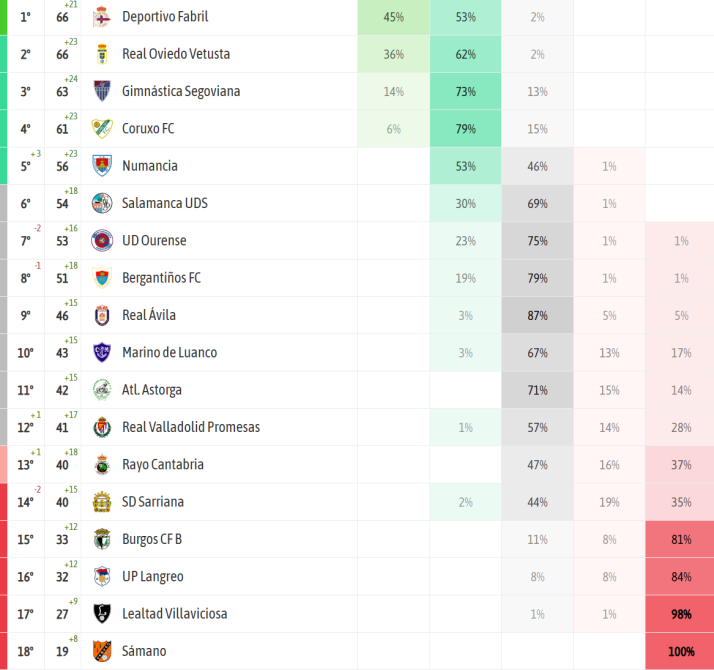
Task: Open the Numancia team badge
Action: 101,166
